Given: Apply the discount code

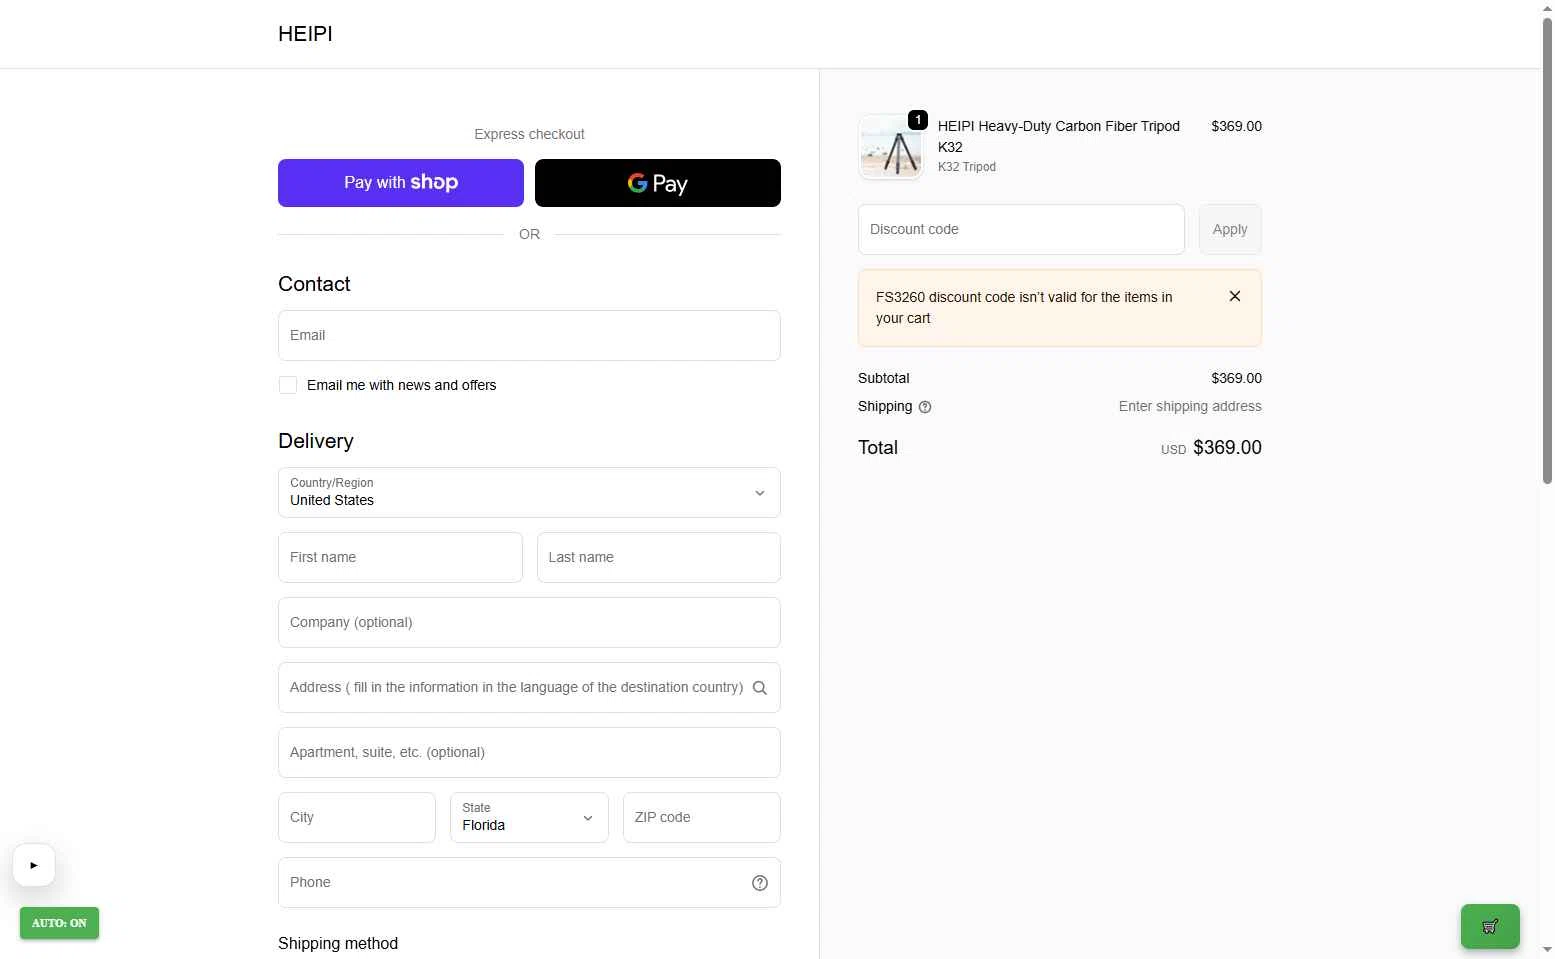Looking at the screenshot, I should click(x=1230, y=229).
